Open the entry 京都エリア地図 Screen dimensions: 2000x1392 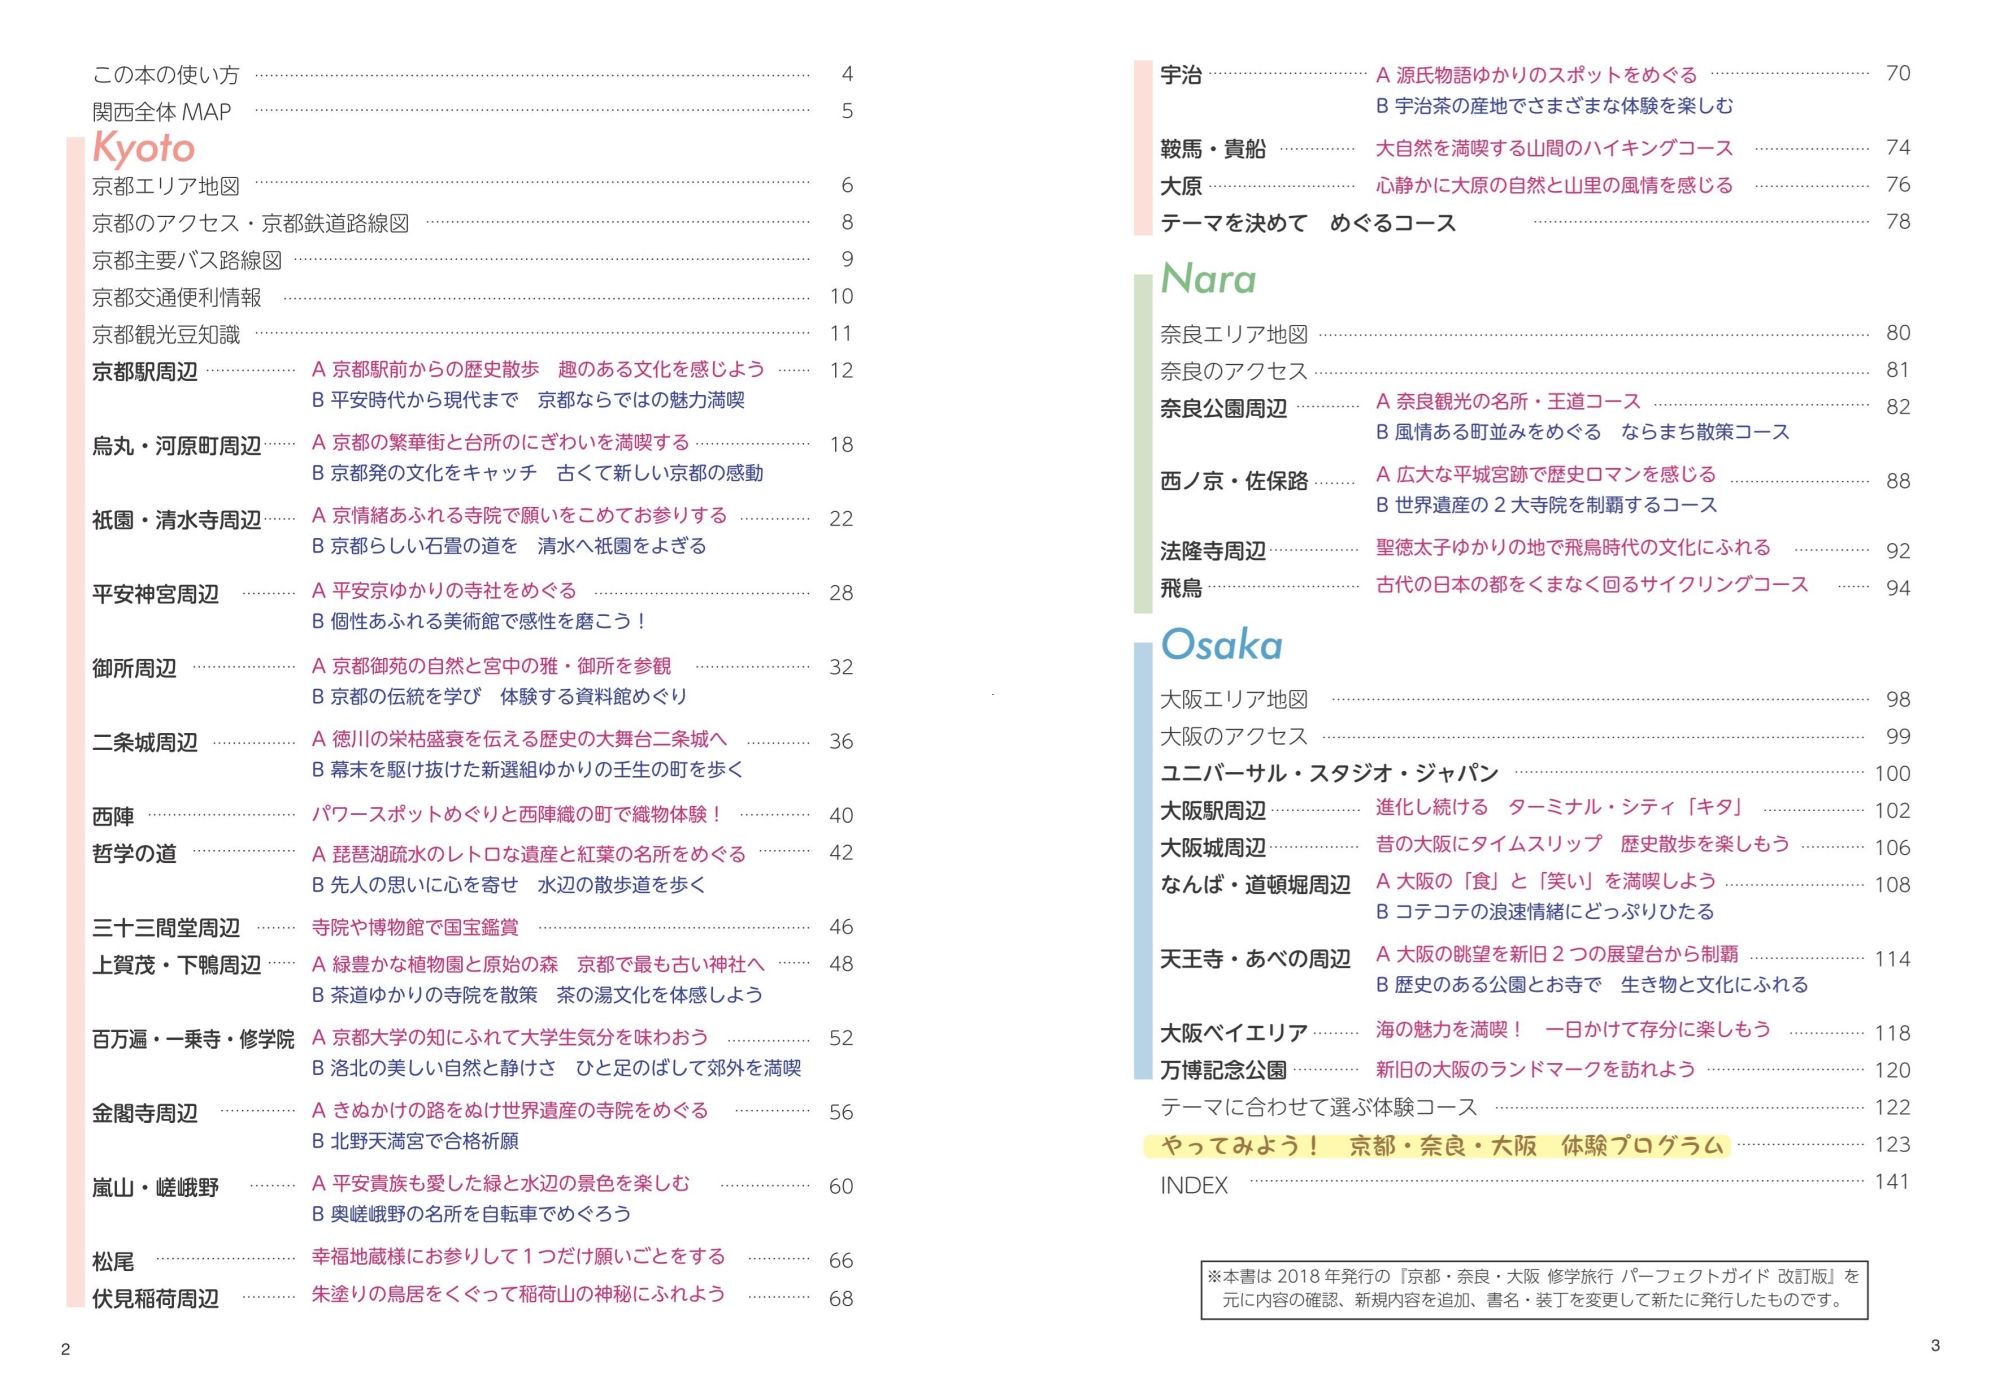[x=166, y=186]
